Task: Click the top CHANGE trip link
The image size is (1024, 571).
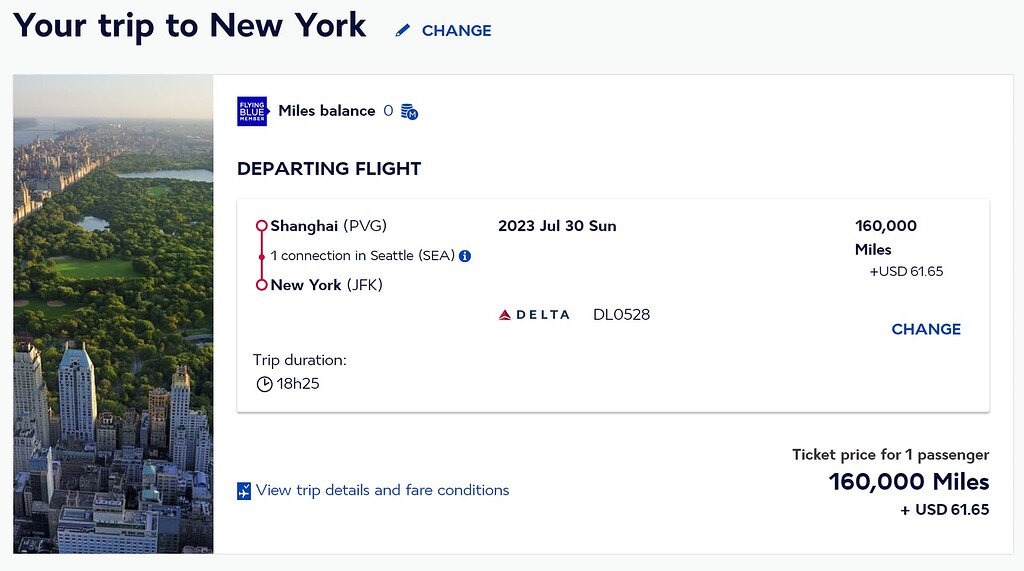Action: pyautogui.click(x=456, y=31)
